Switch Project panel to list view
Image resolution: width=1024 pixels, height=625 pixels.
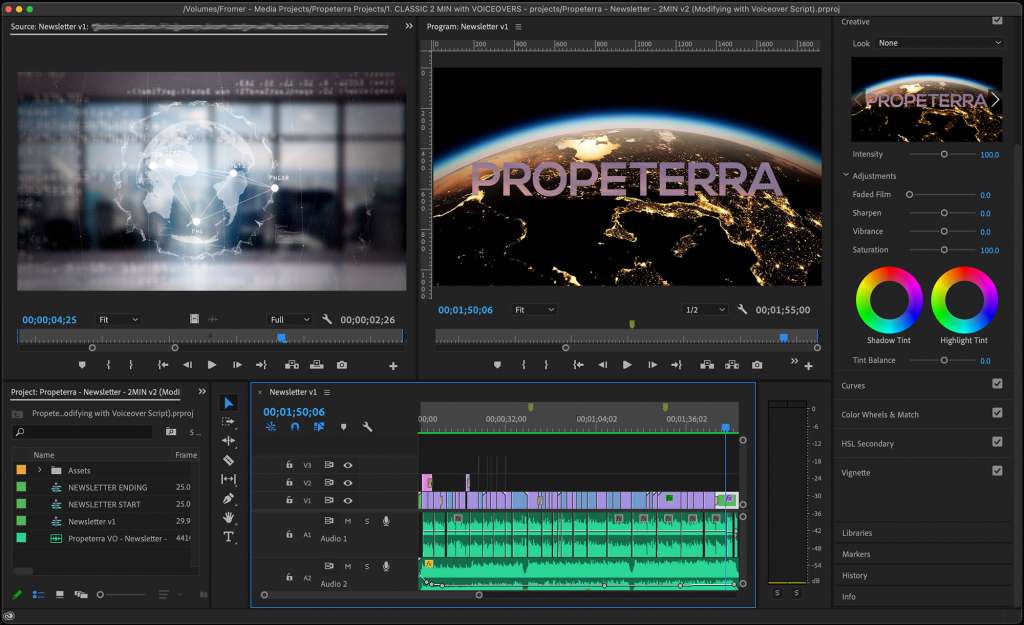39,594
